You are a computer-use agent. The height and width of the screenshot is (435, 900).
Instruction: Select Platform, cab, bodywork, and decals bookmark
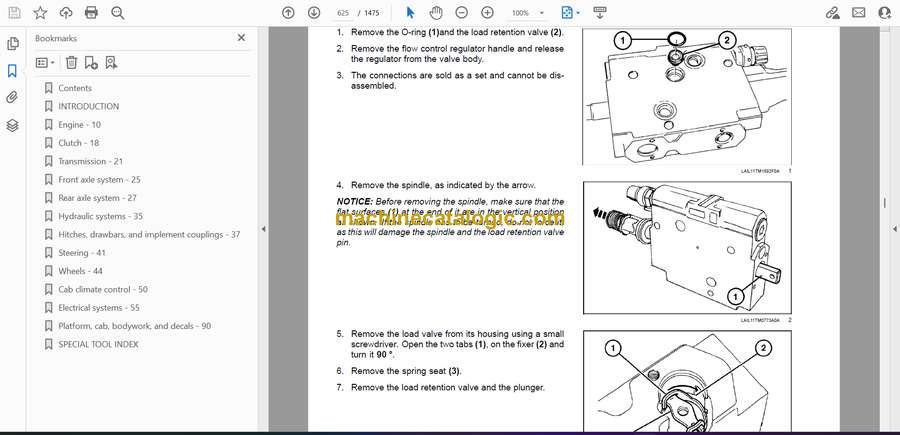[x=134, y=326]
